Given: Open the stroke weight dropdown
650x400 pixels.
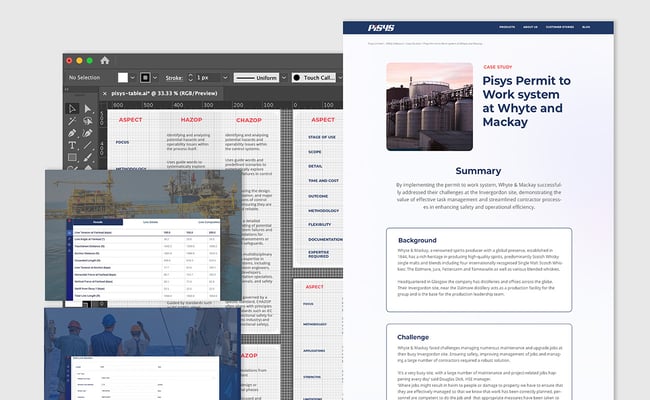Looking at the screenshot, I should coord(226,78).
